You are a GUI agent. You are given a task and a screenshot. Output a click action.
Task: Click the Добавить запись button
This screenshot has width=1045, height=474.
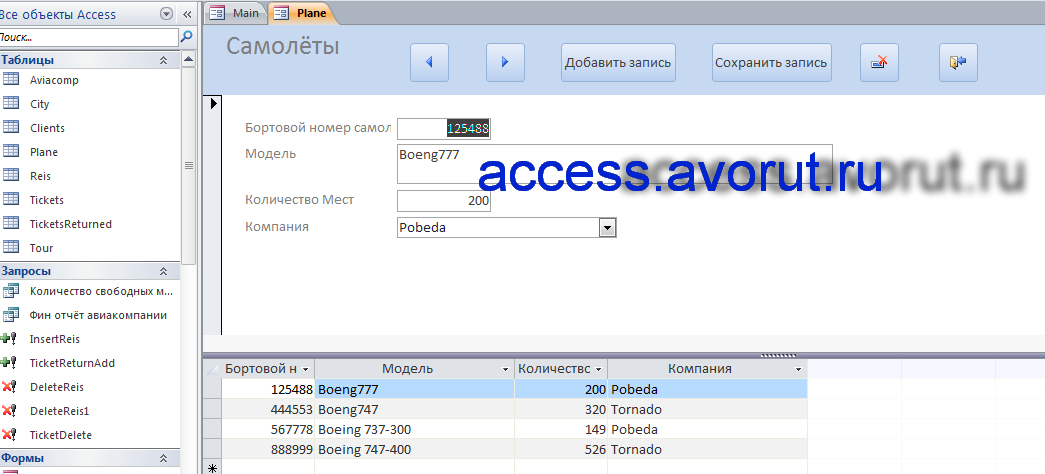tap(618, 63)
